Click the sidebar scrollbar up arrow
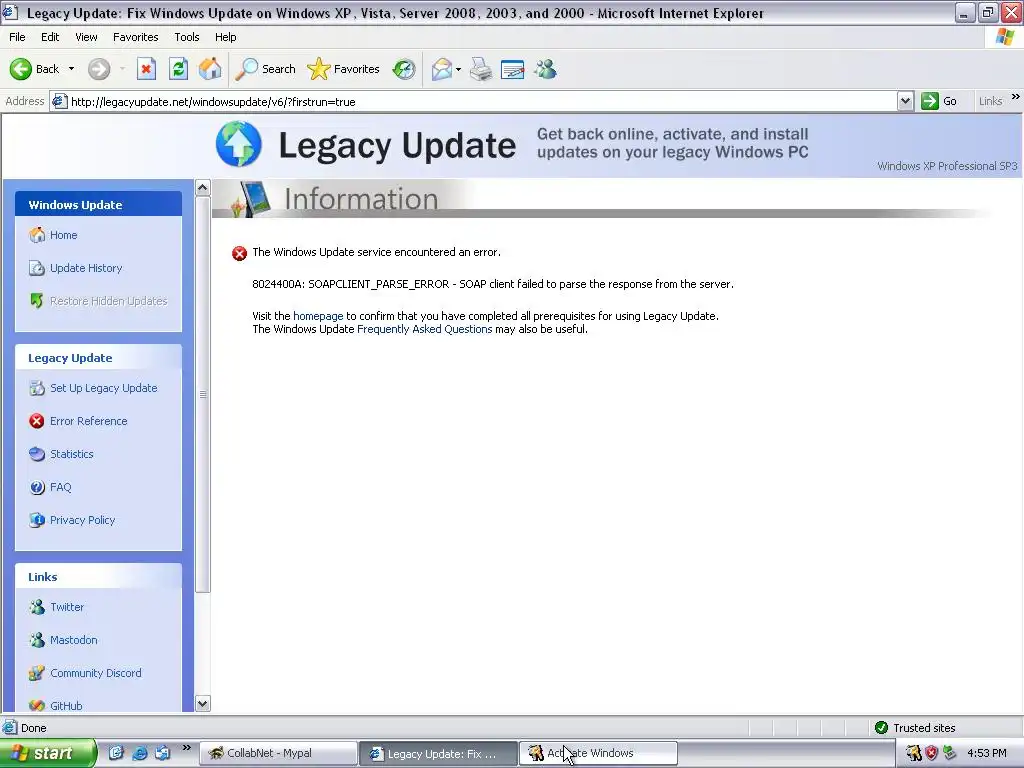 [202, 187]
